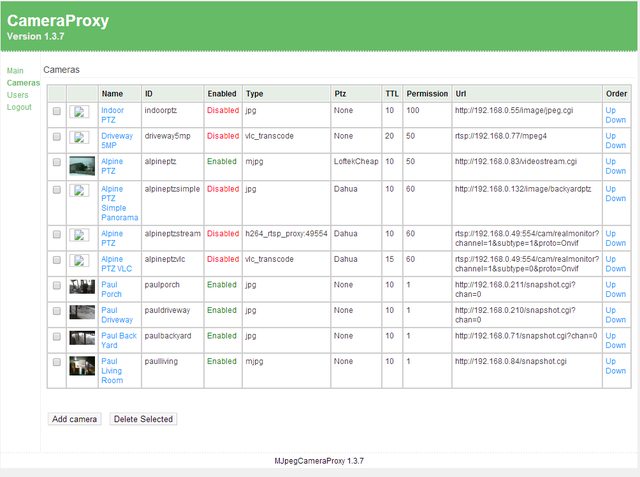Move Driveway 5MP down in order
Image resolution: width=640 pixels, height=477 pixels.
[616, 145]
